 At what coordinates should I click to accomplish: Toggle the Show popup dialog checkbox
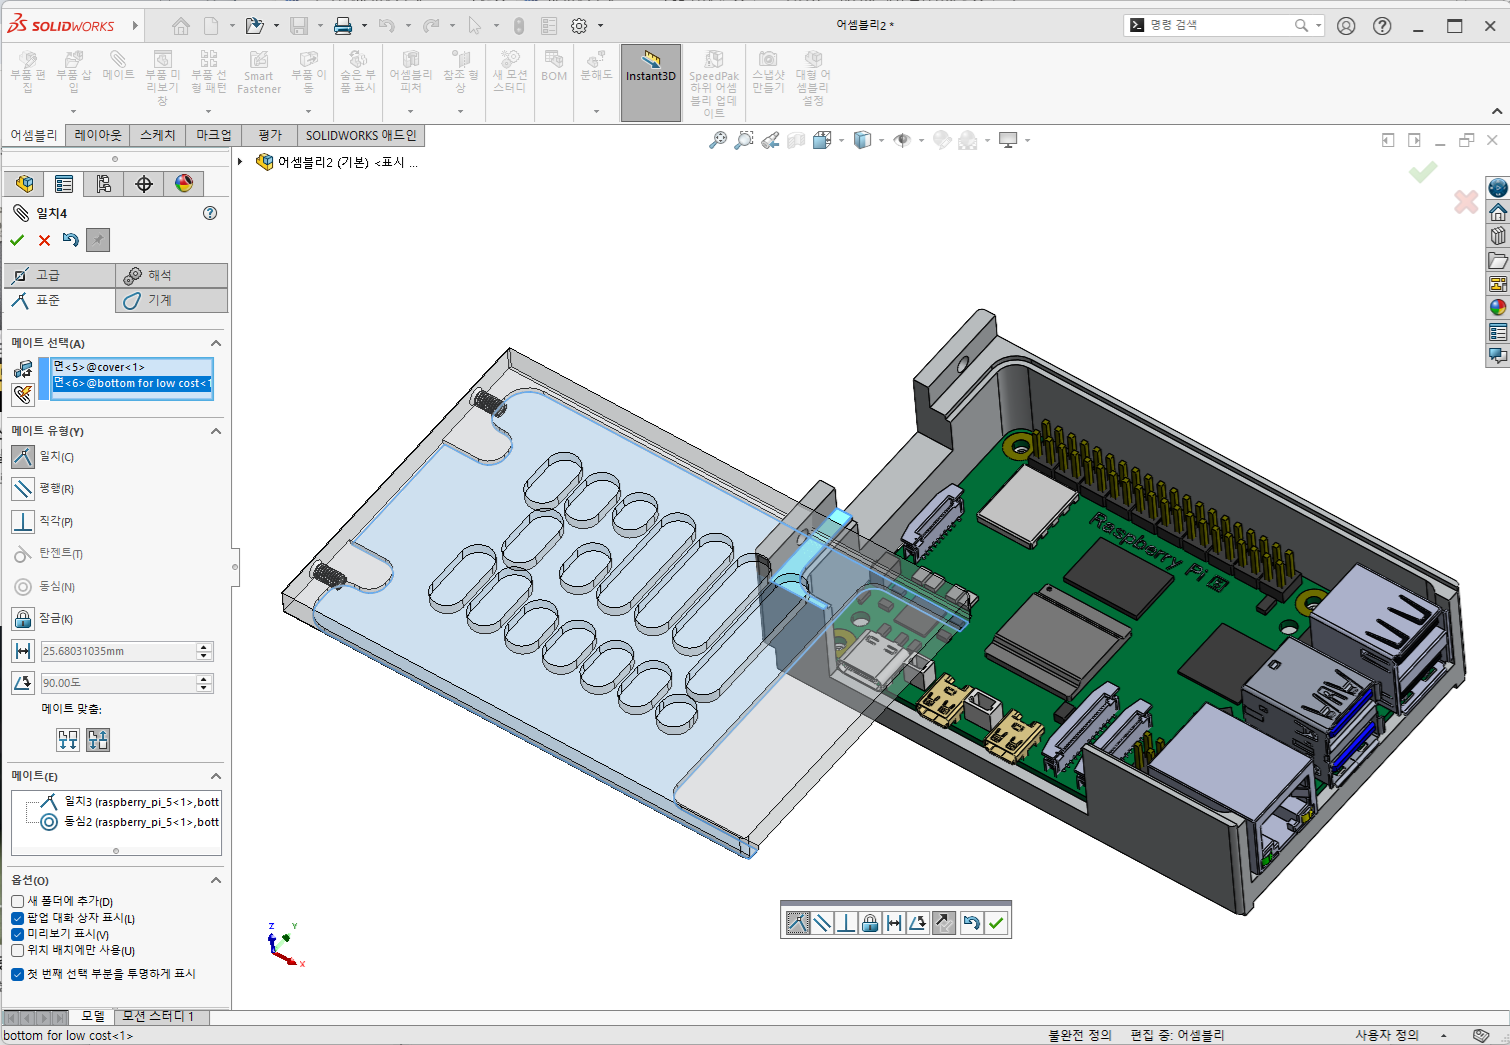coord(17,918)
